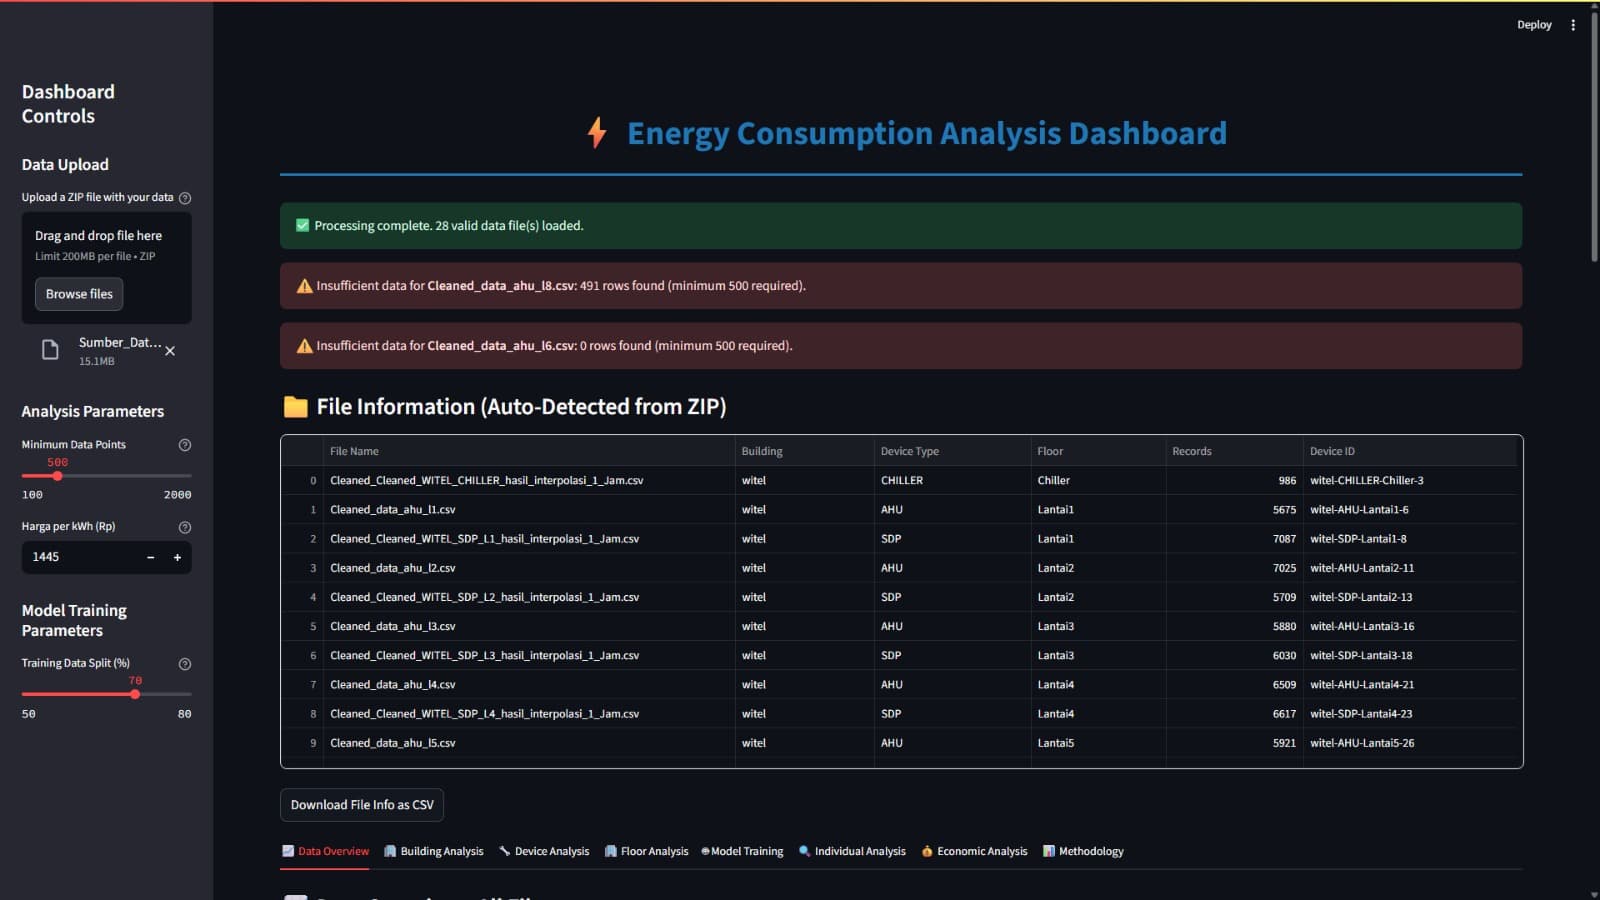Click help icon for Minimum Data Points
The width and height of the screenshot is (1600, 900).
tap(185, 445)
